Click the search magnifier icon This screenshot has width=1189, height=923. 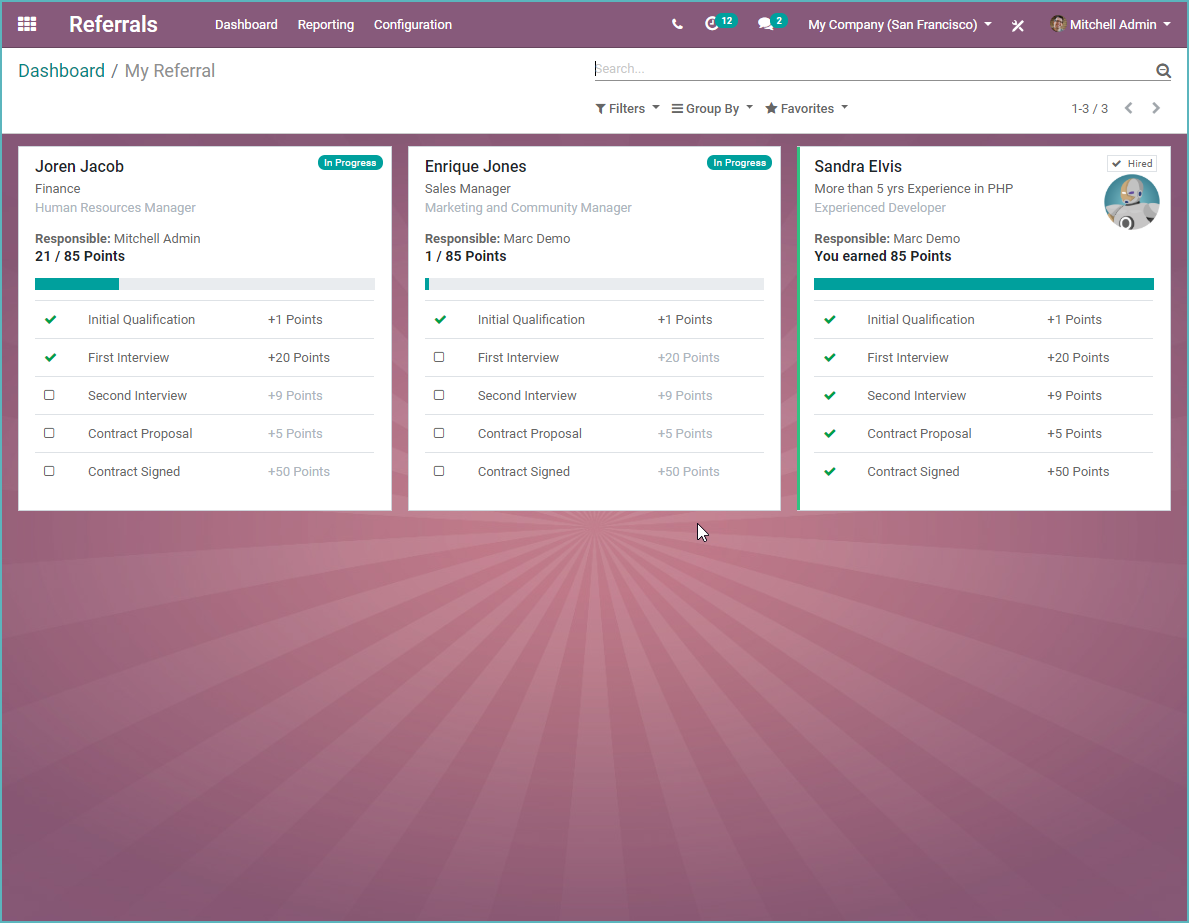[1163, 70]
